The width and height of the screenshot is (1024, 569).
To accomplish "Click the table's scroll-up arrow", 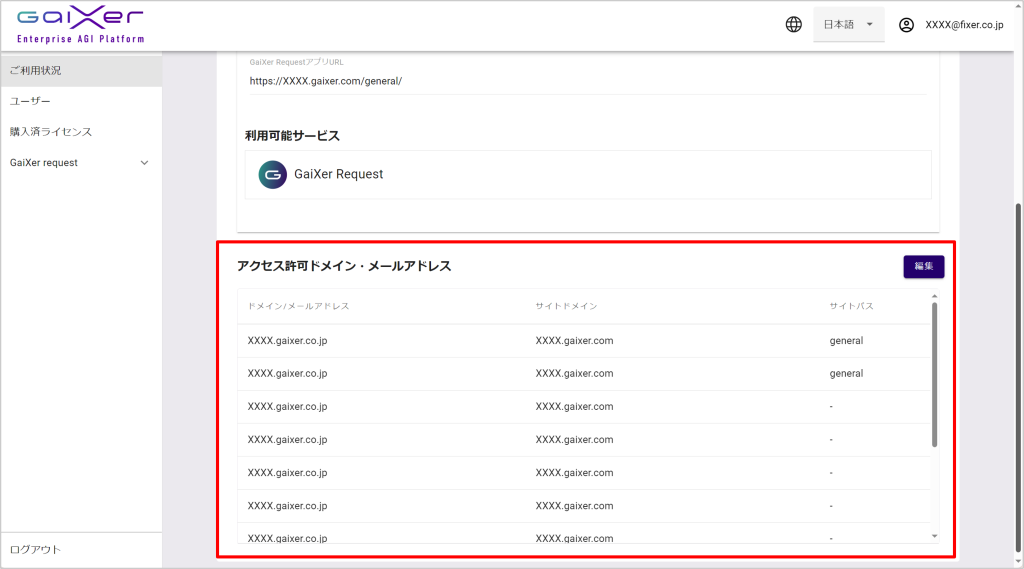I will tap(935, 296).
